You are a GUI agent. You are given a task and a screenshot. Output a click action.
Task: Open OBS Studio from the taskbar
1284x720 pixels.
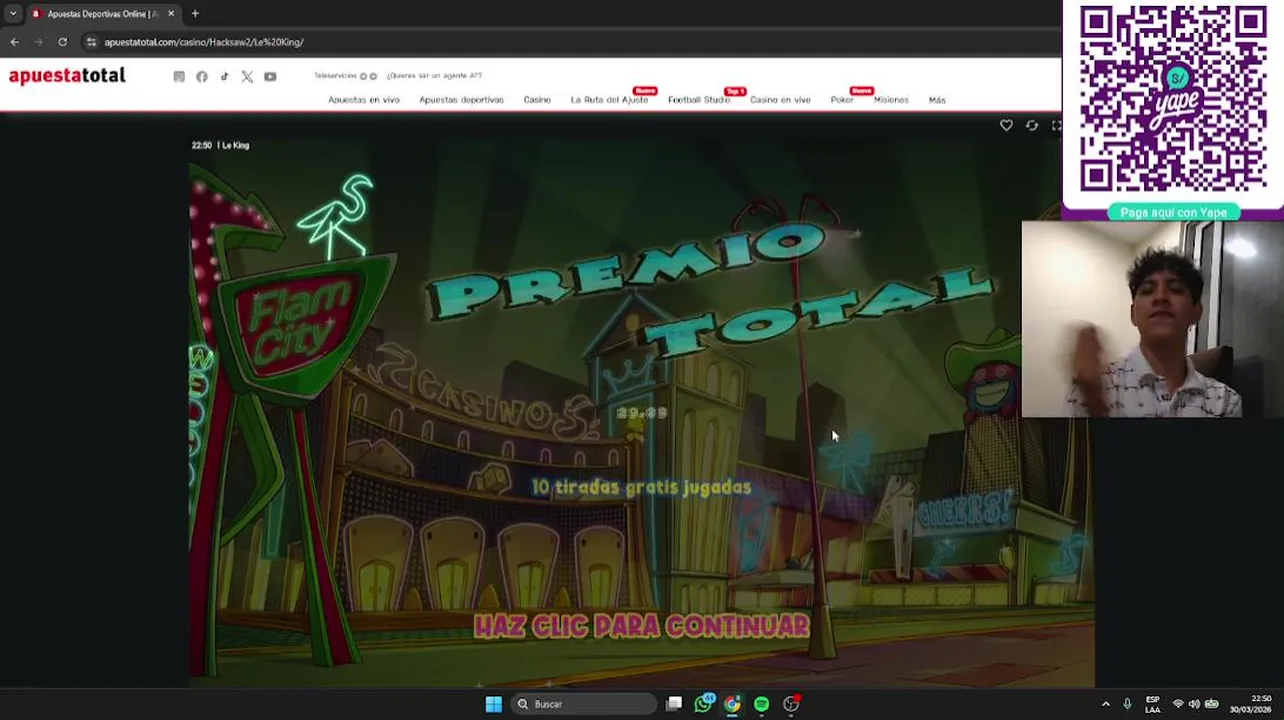[791, 704]
